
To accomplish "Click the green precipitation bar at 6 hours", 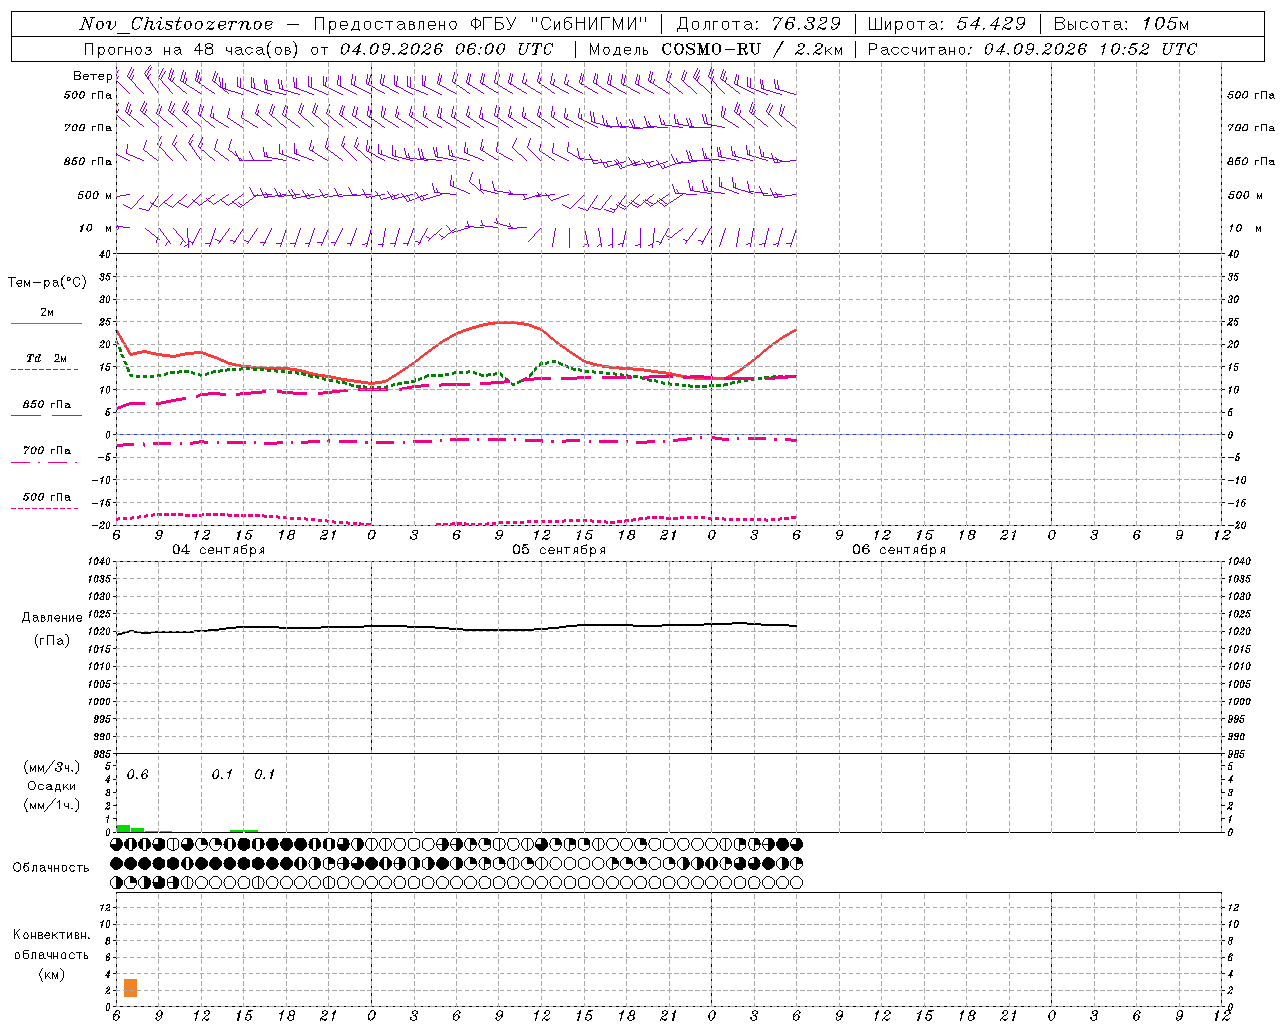I will [123, 828].
